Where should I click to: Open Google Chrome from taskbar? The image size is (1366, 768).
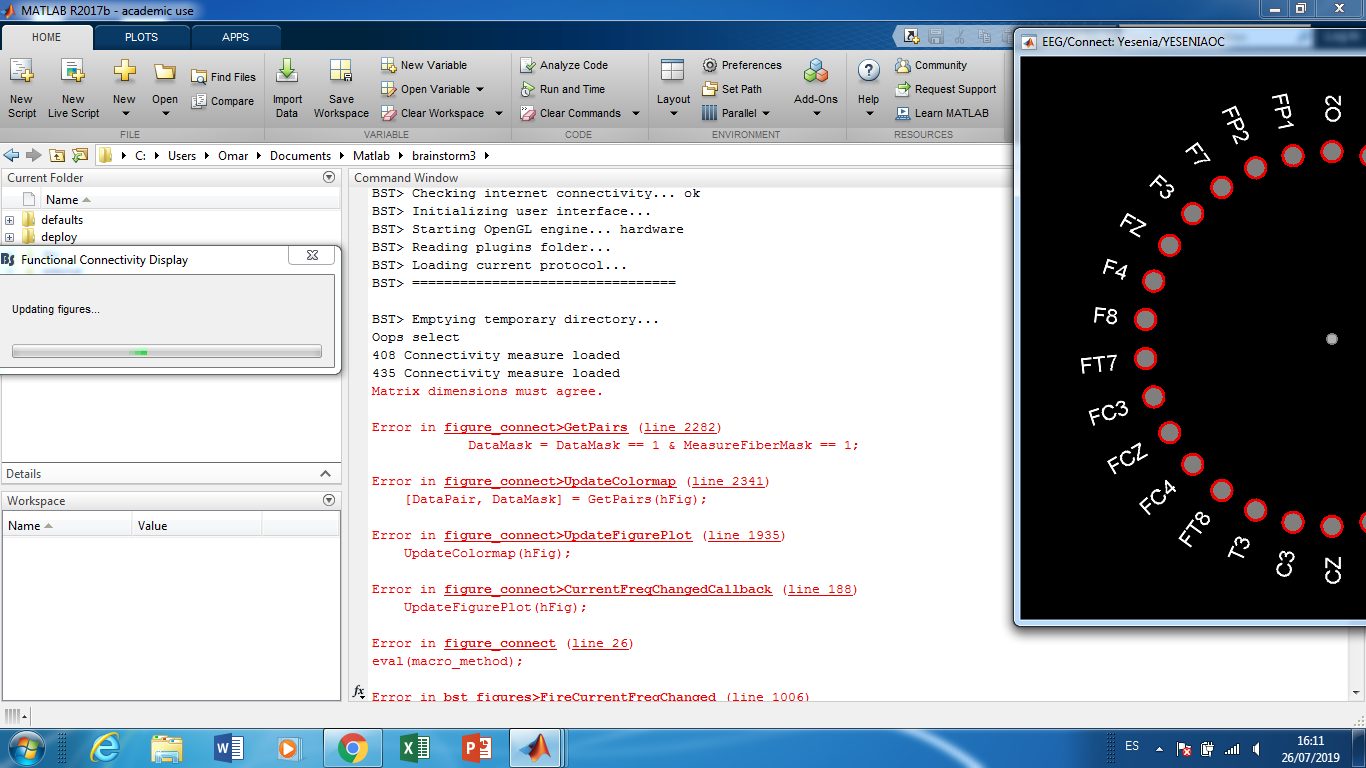351,747
